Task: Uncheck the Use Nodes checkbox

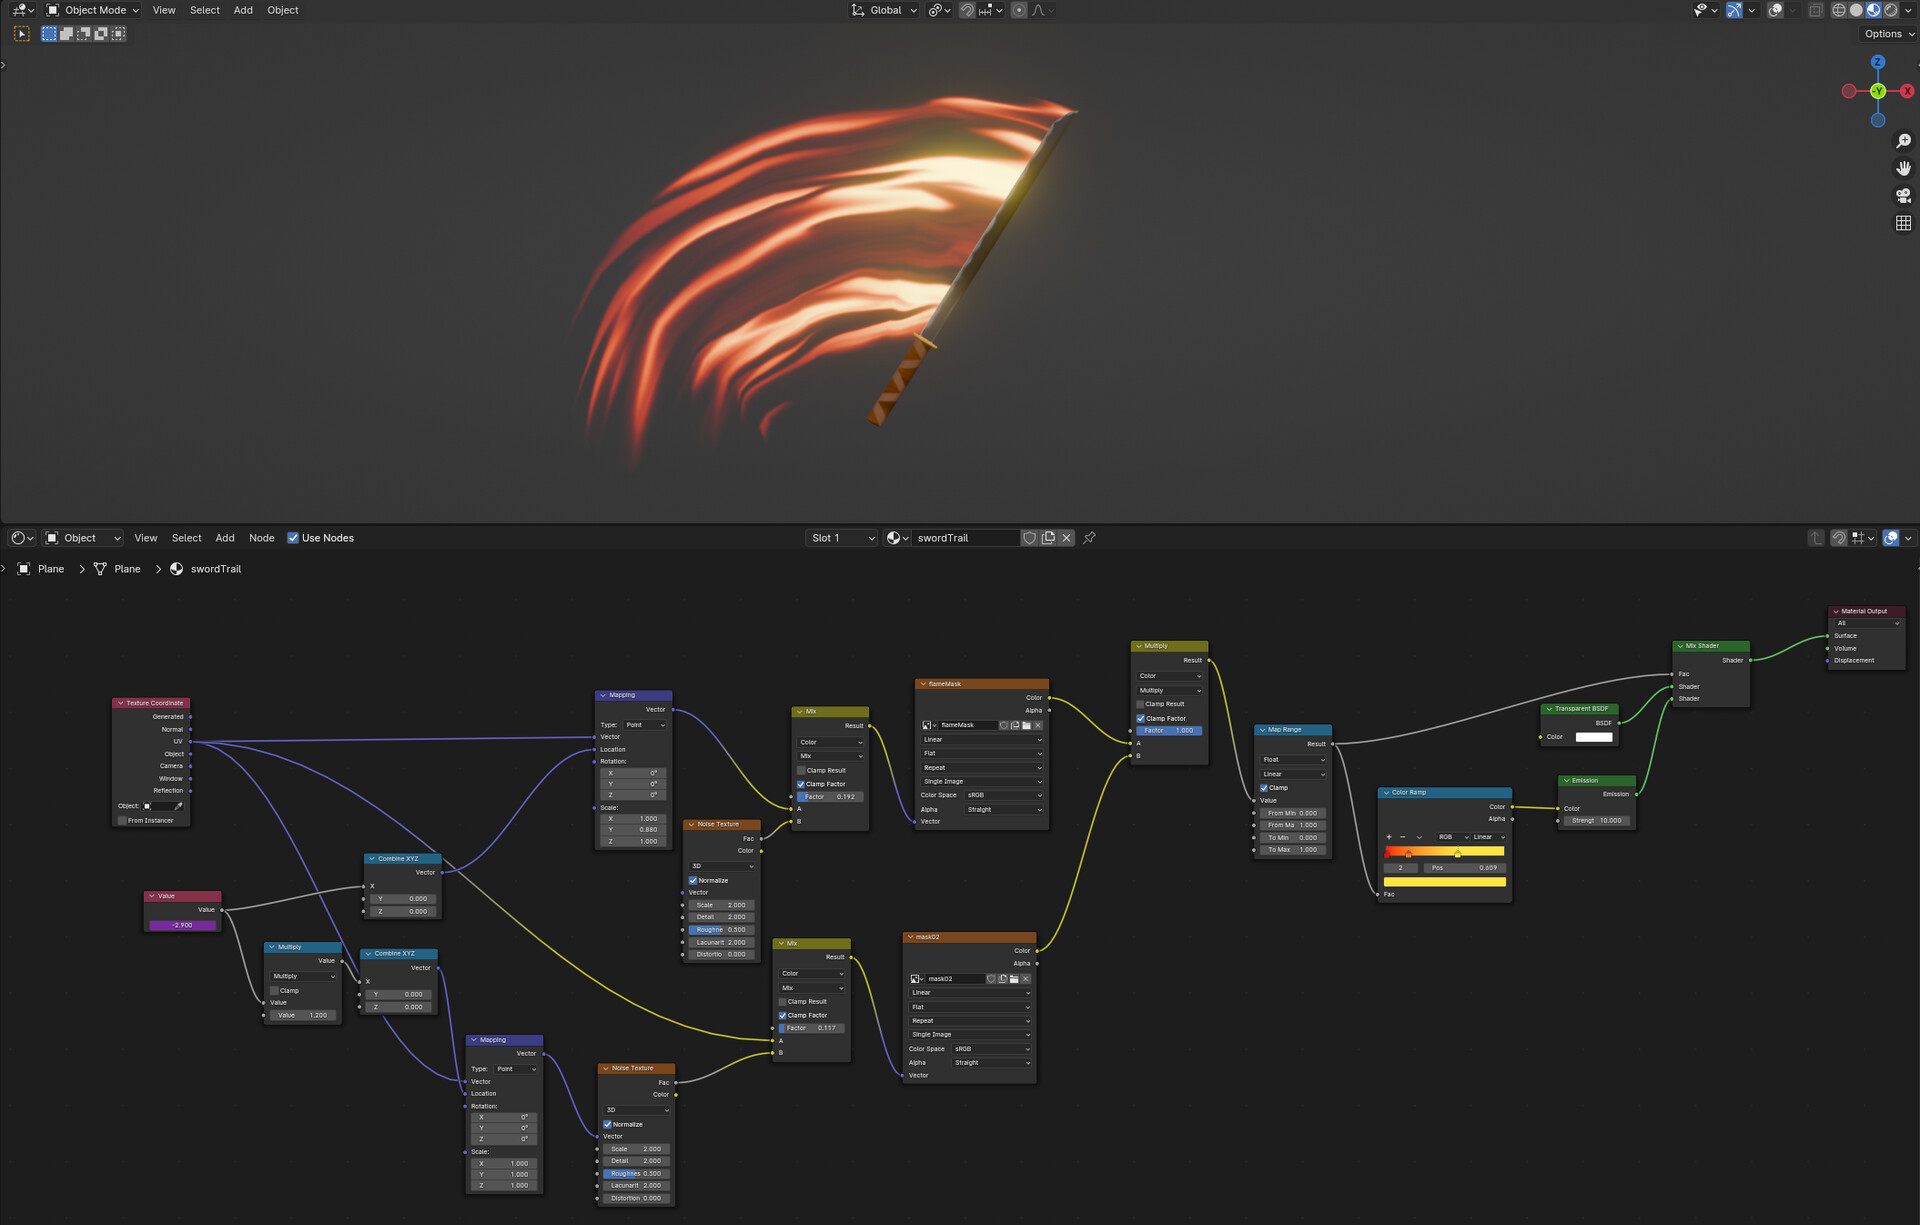Action: (293, 538)
